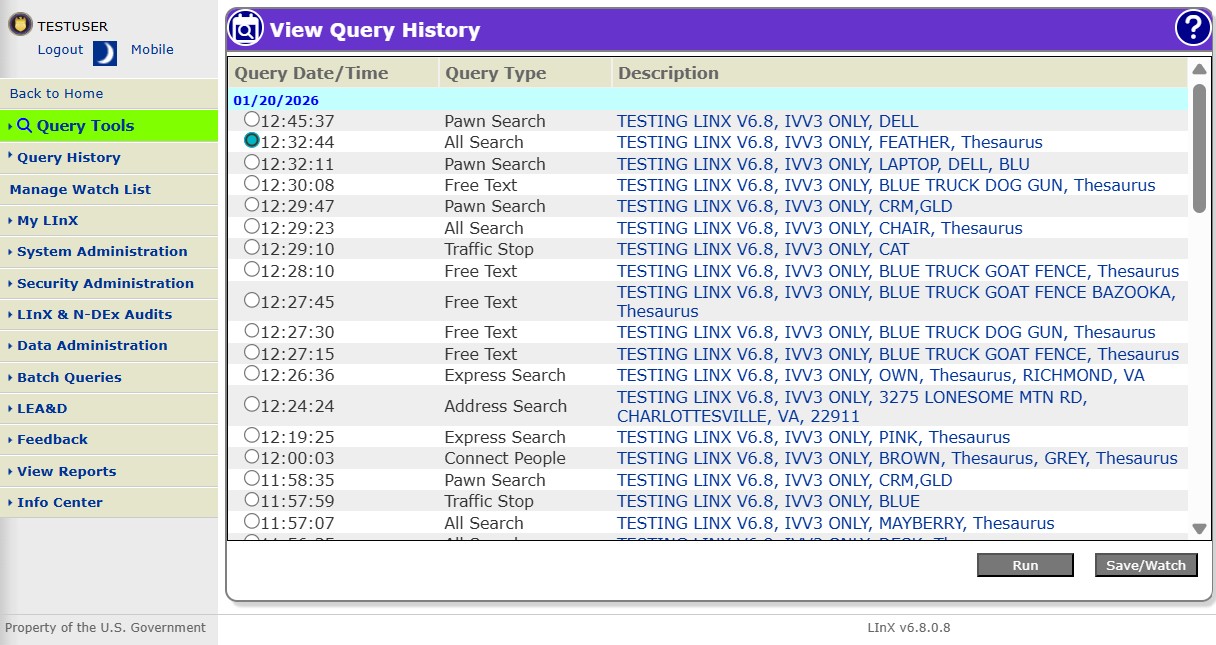Select the 12:45:37 Pawn Search radio button
The height and width of the screenshot is (645, 1216).
[x=252, y=120]
